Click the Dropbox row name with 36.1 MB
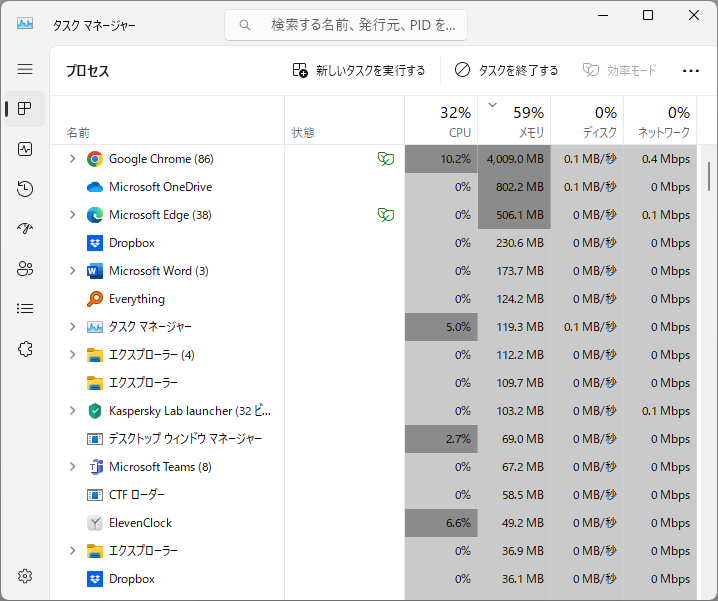 pos(132,579)
